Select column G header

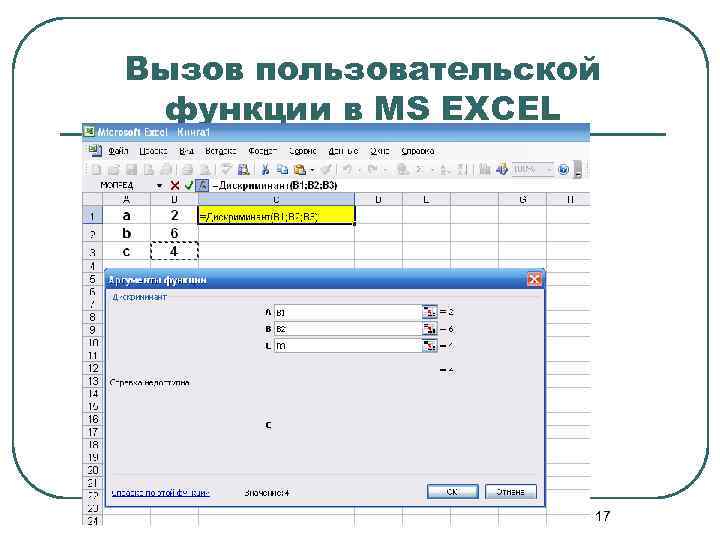(x=523, y=199)
